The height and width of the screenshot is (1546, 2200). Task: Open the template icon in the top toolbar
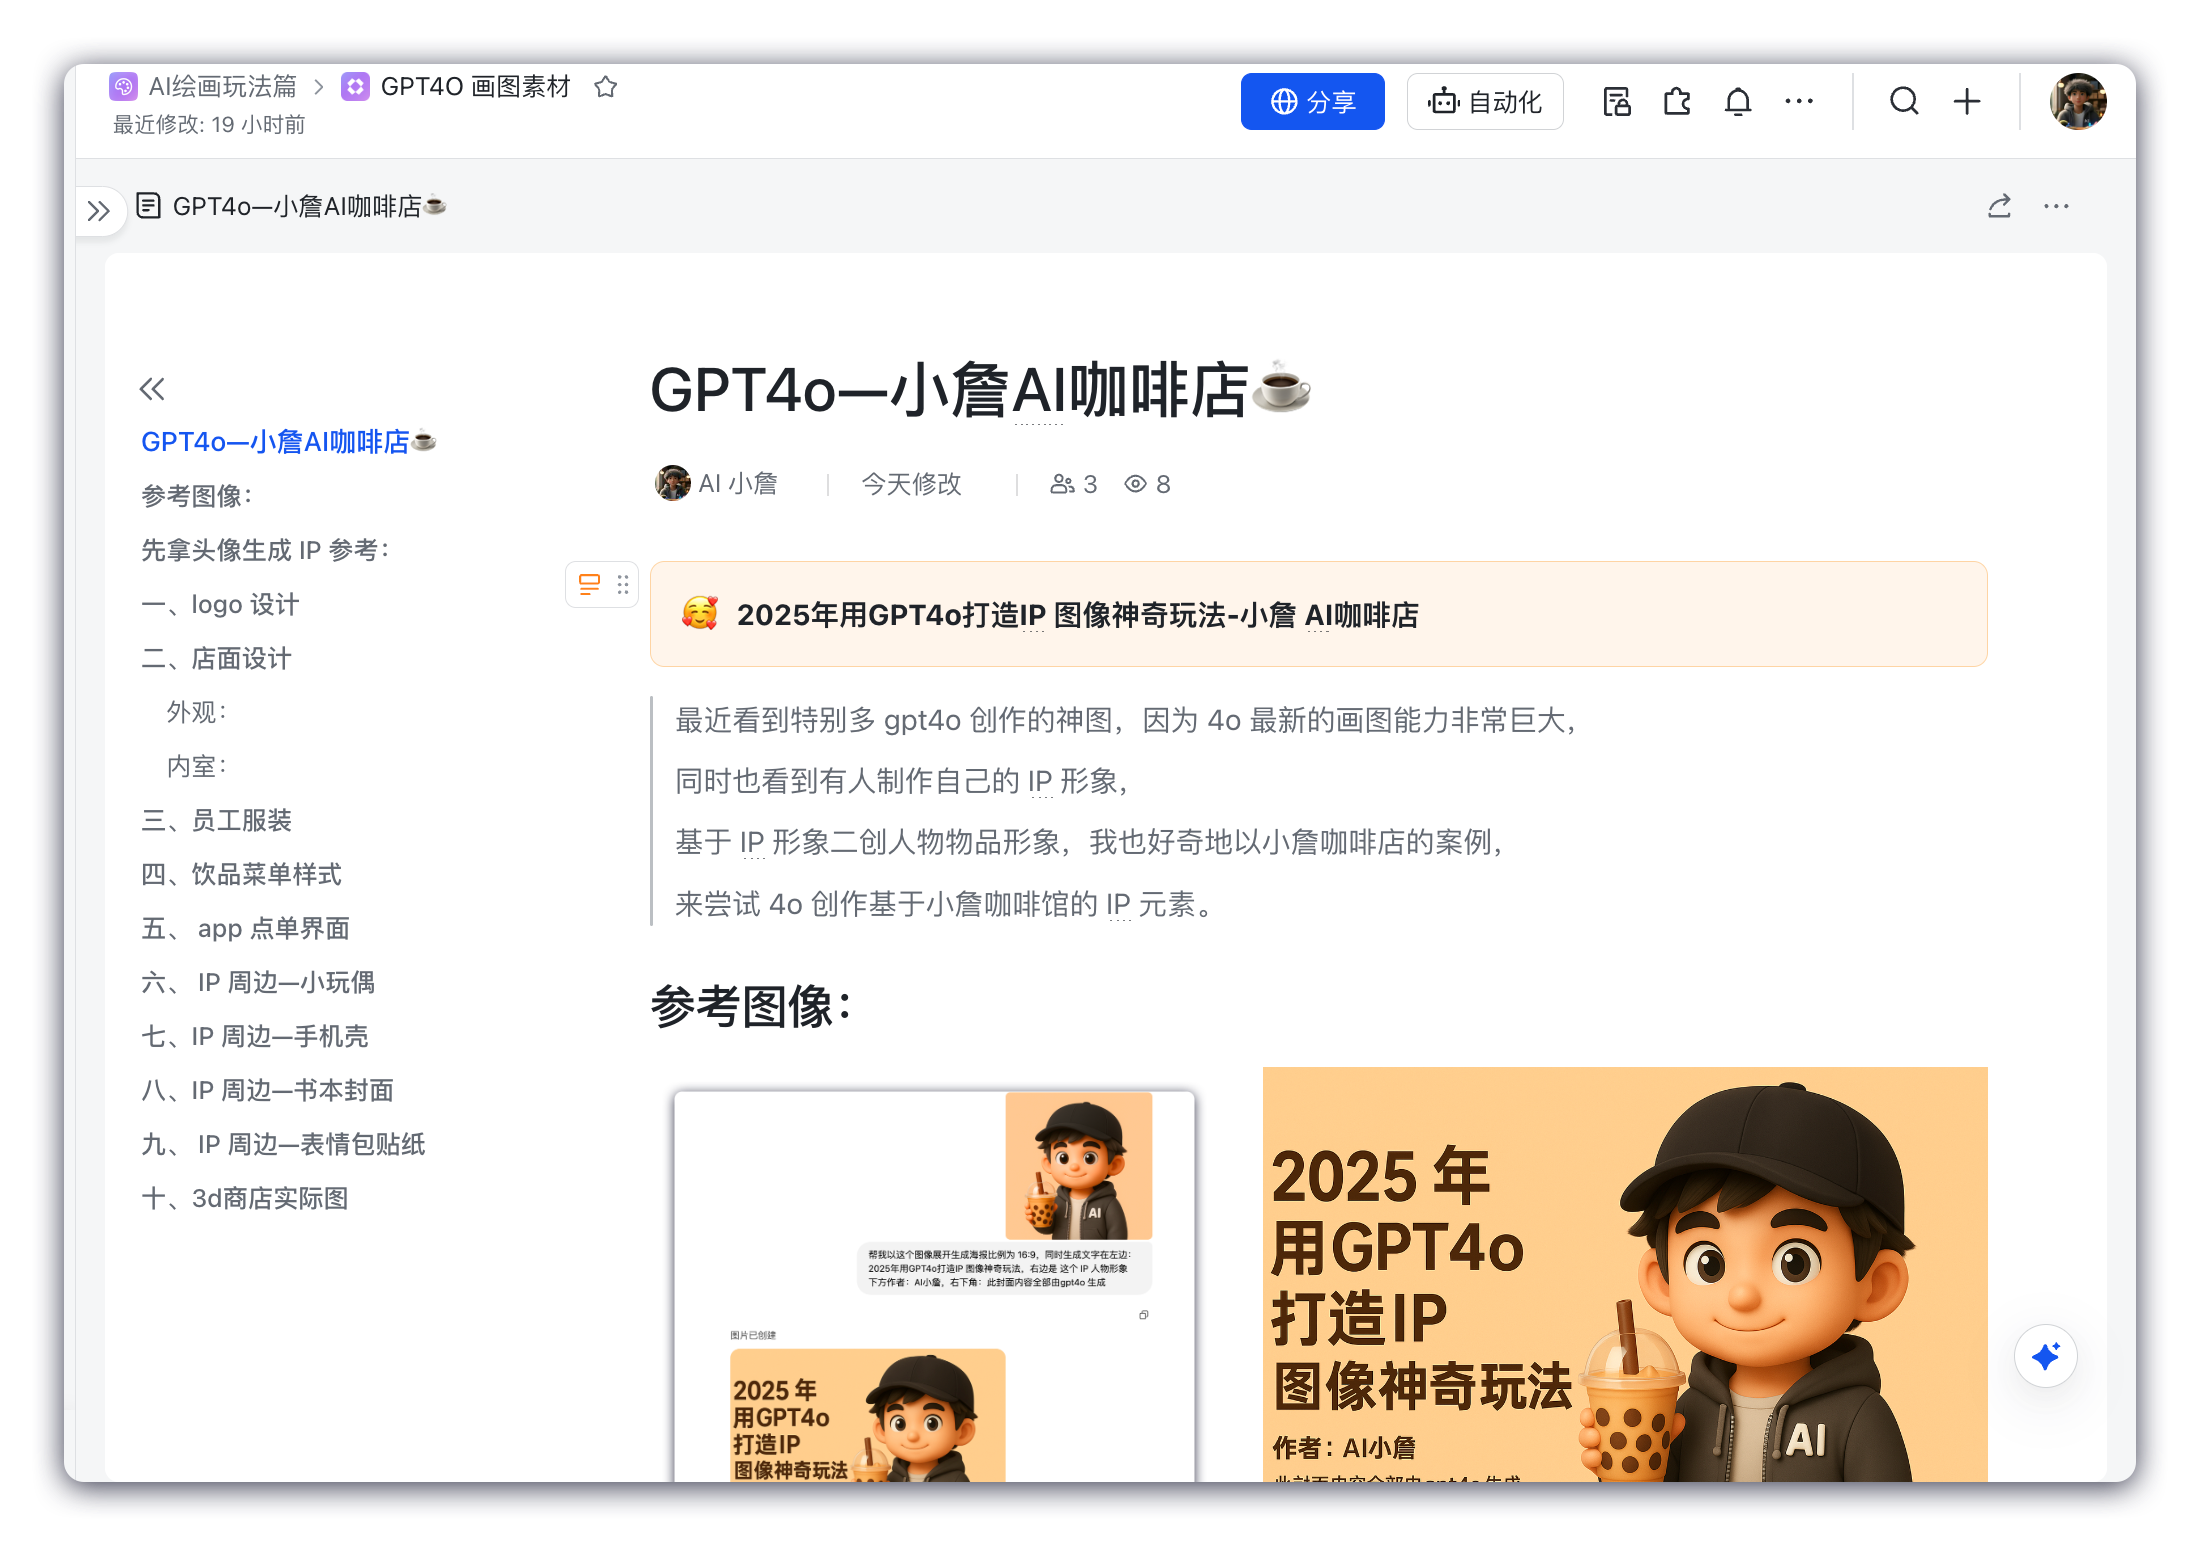(x=1617, y=101)
